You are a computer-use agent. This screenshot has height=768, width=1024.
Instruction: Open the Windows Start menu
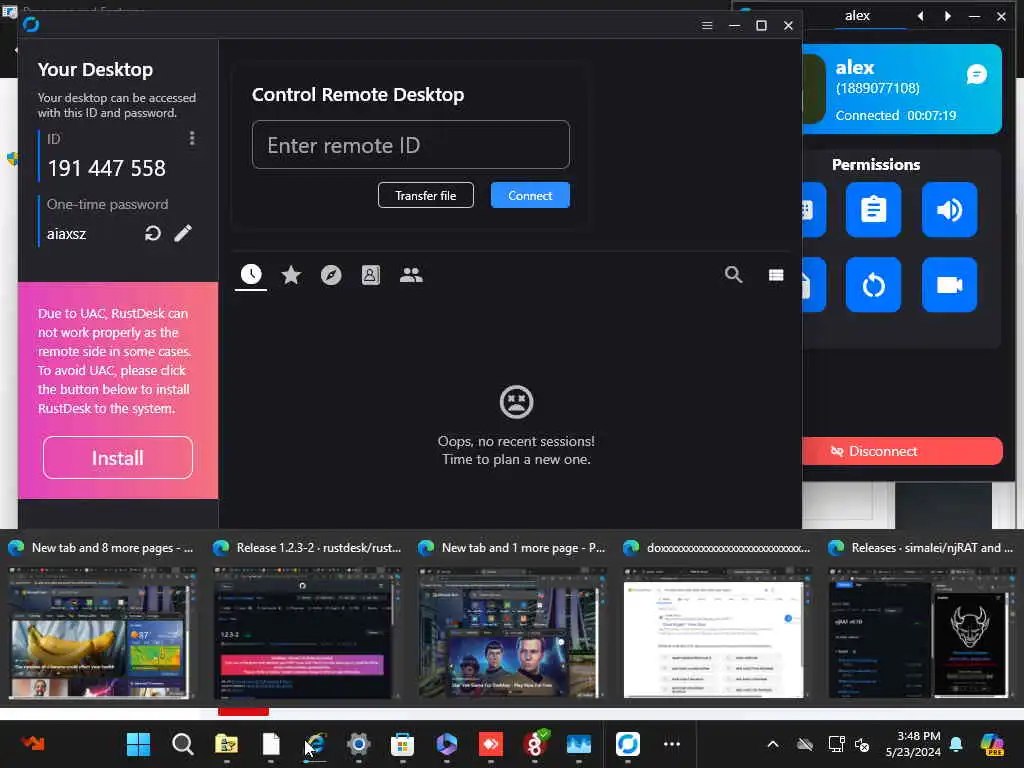point(138,744)
